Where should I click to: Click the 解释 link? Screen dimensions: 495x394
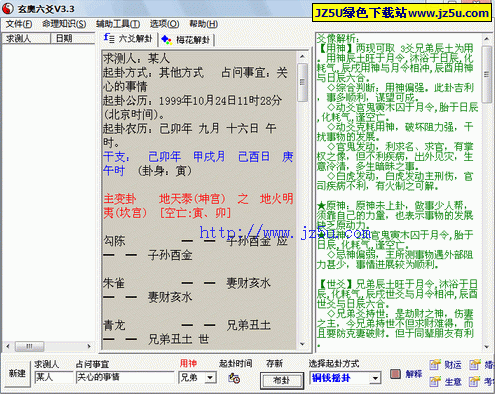(x=414, y=374)
